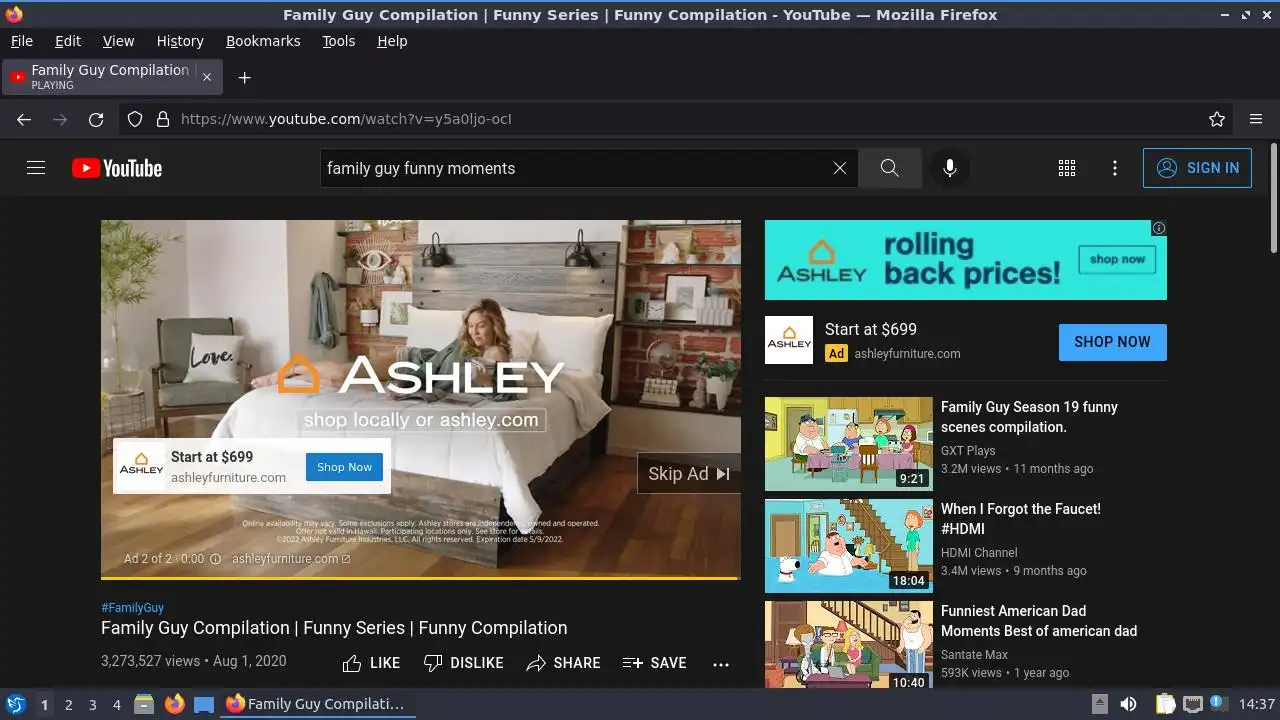Click the Ashley rolling back prices banner
Viewport: 1280px width, 720px height.
[966, 260]
